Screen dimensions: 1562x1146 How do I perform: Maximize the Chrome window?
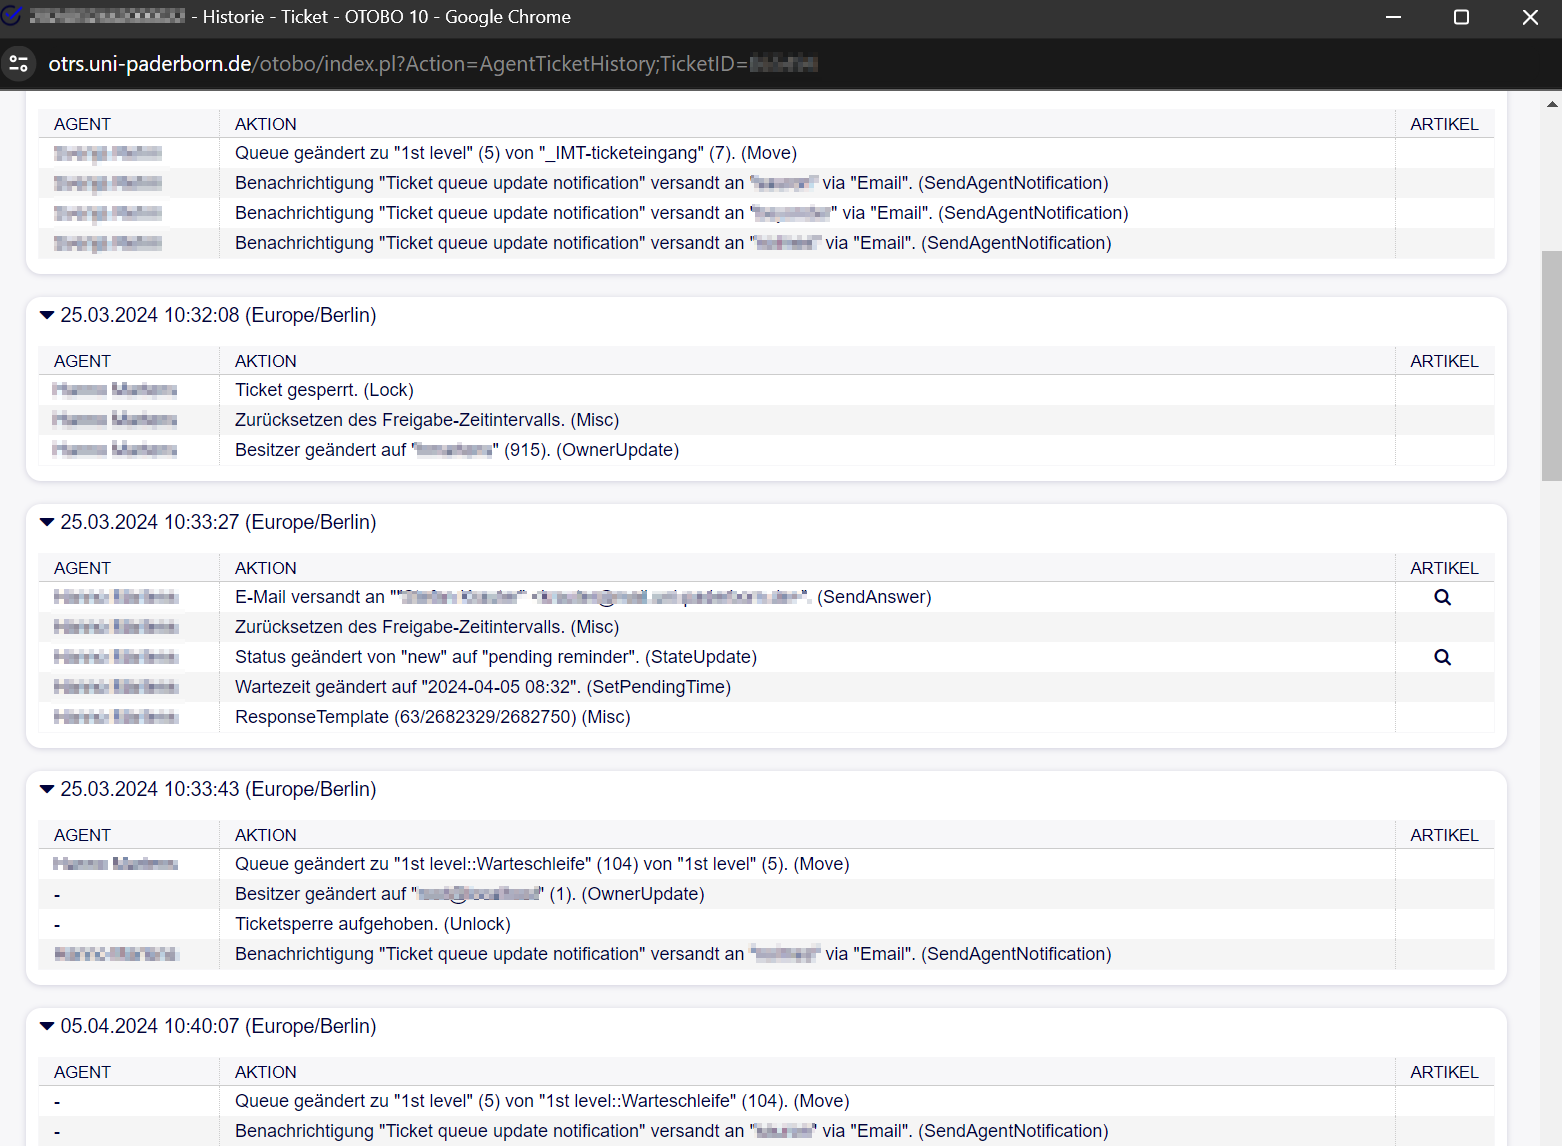[1461, 17]
